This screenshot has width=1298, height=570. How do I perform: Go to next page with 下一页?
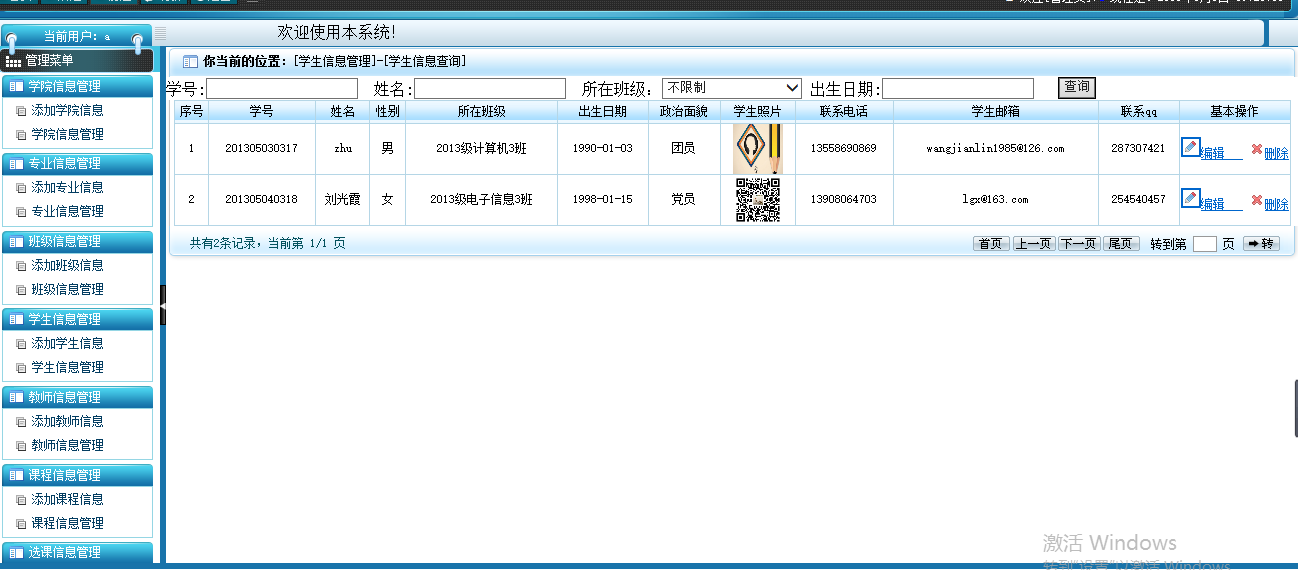tap(1078, 244)
